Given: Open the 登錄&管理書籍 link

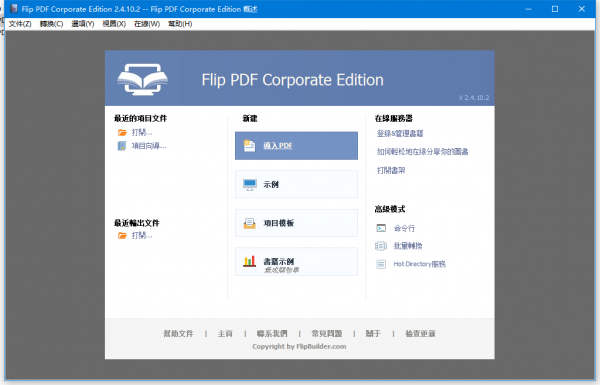Looking at the screenshot, I should (x=400, y=133).
